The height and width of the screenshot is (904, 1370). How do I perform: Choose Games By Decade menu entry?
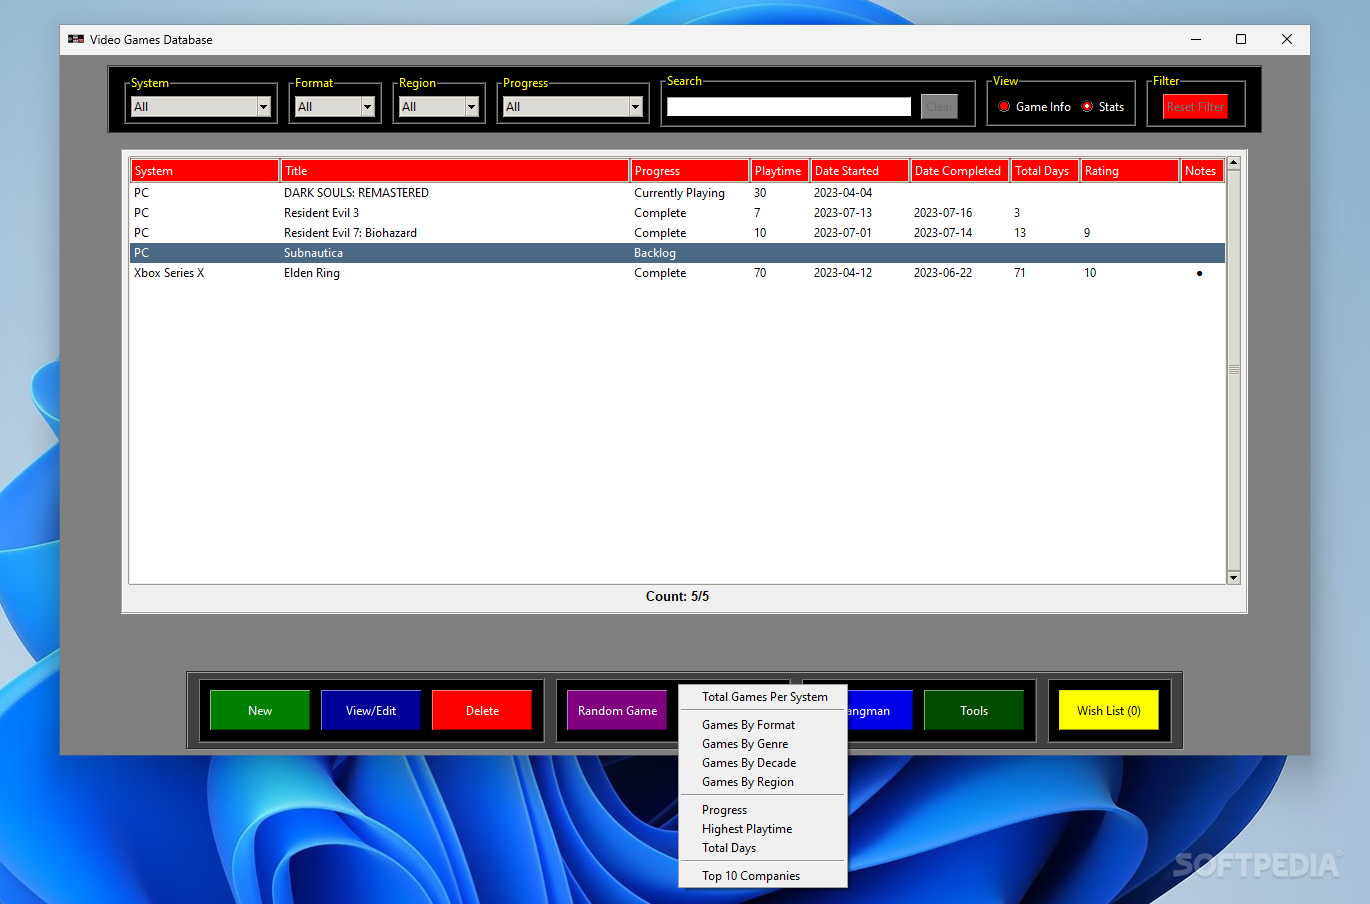[749, 763]
